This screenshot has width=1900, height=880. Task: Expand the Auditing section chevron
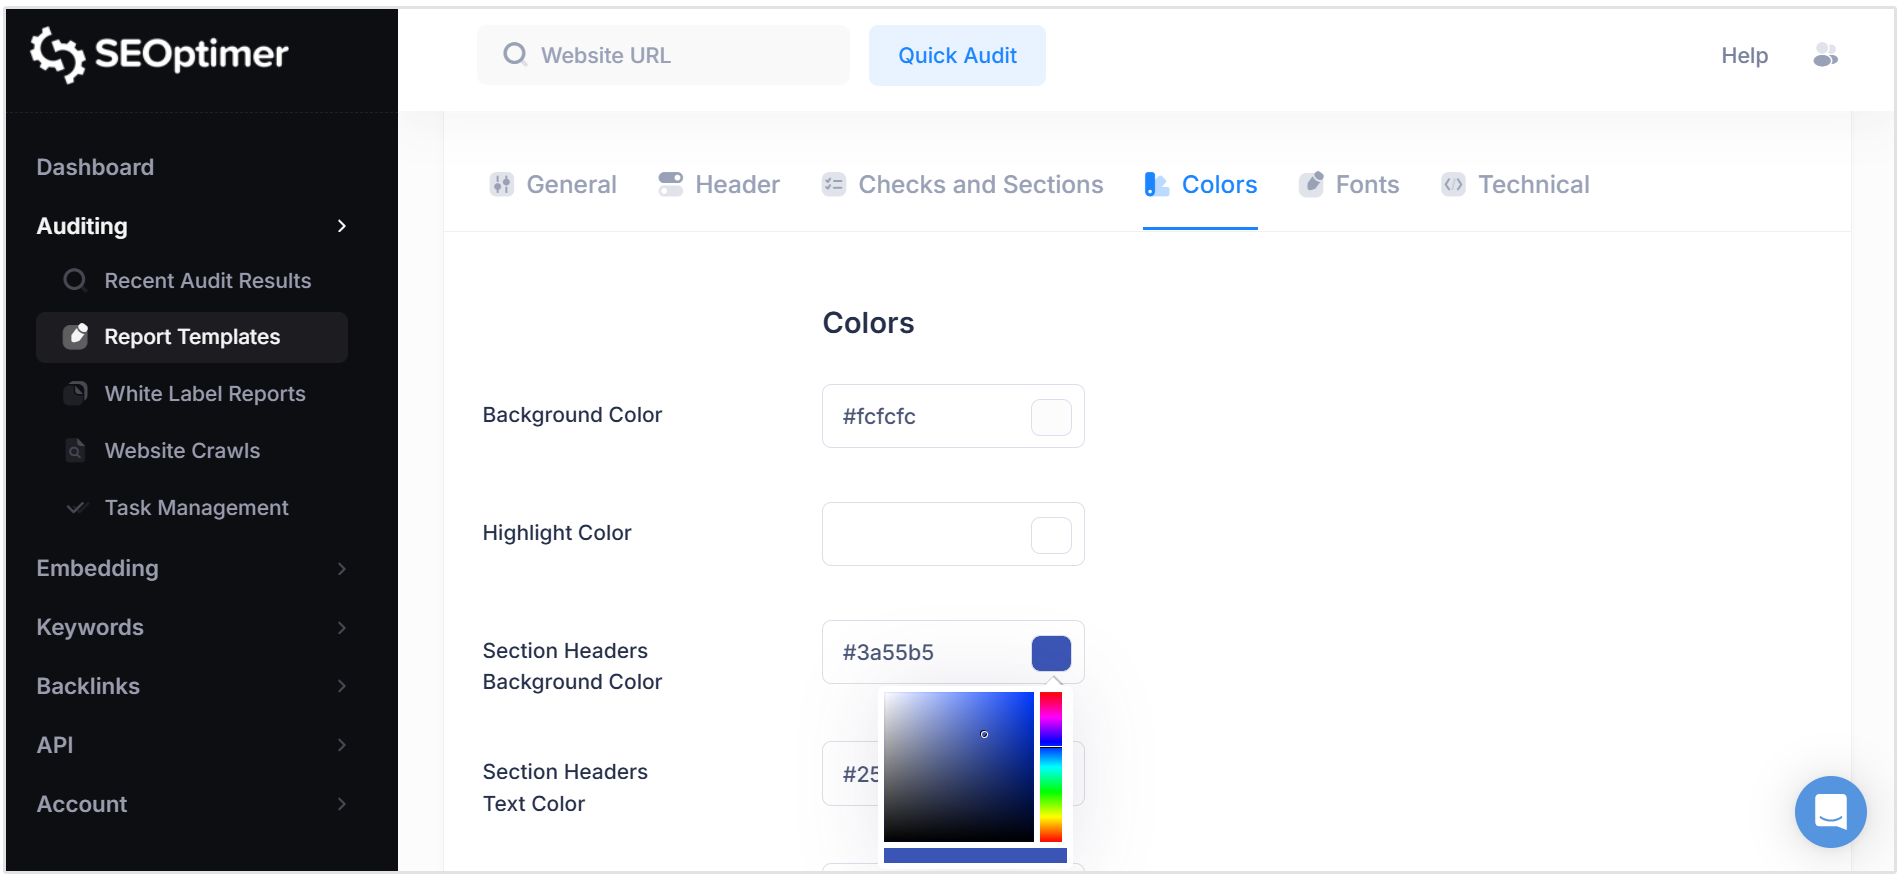point(342,226)
